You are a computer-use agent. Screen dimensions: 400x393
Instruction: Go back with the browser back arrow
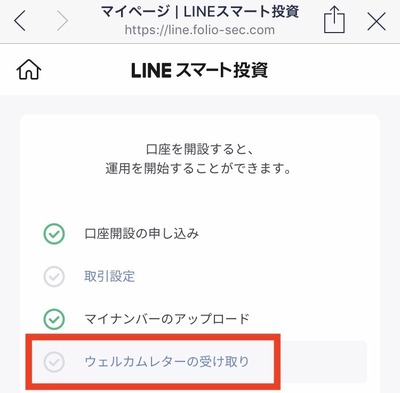(20, 21)
